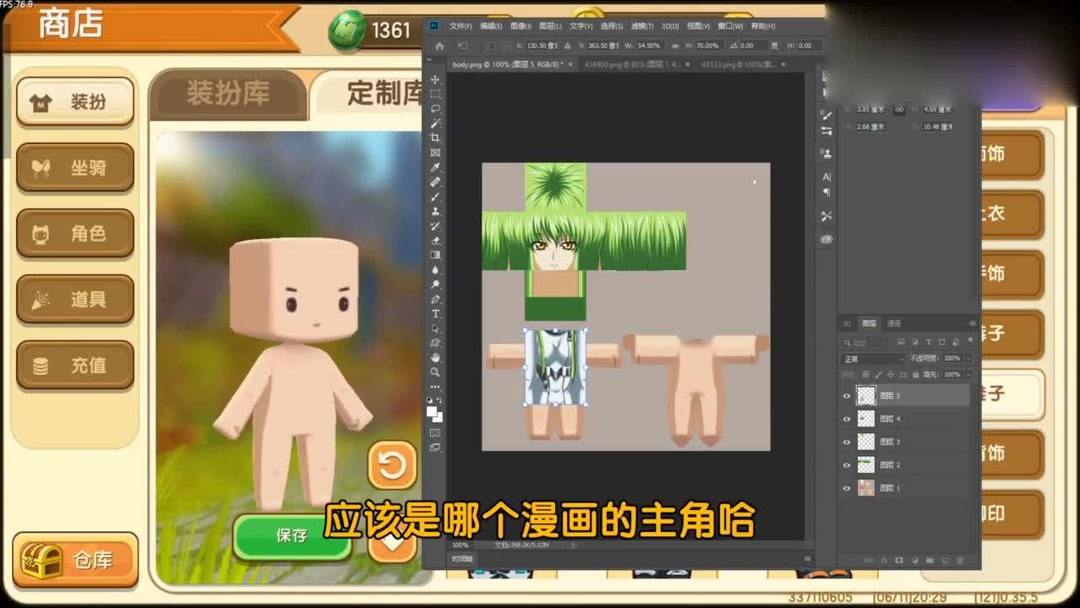This screenshot has height=608, width=1080.
Task: Hide the topmost layer 图层 5
Action: tap(847, 394)
